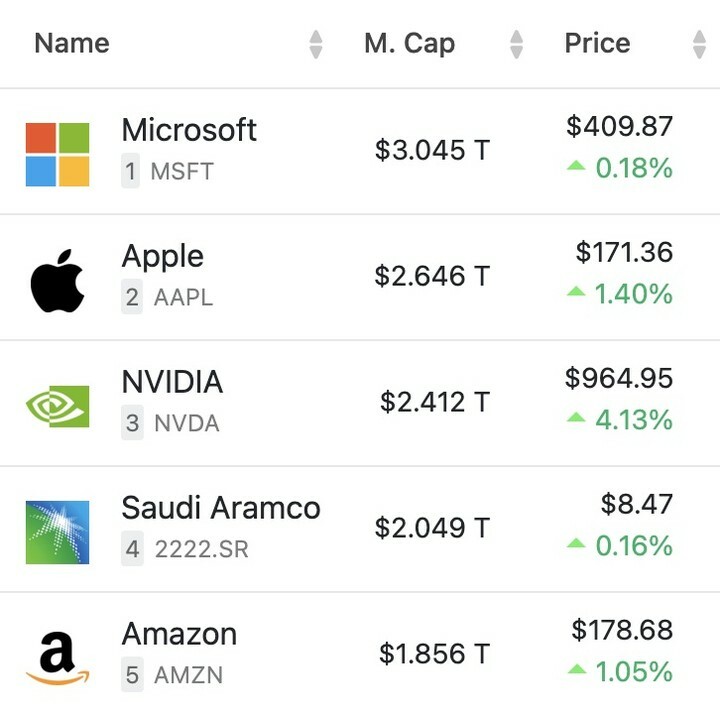The image size is (720, 716).
Task: Click the green NVIDIA eye logo
Action: tap(57, 406)
